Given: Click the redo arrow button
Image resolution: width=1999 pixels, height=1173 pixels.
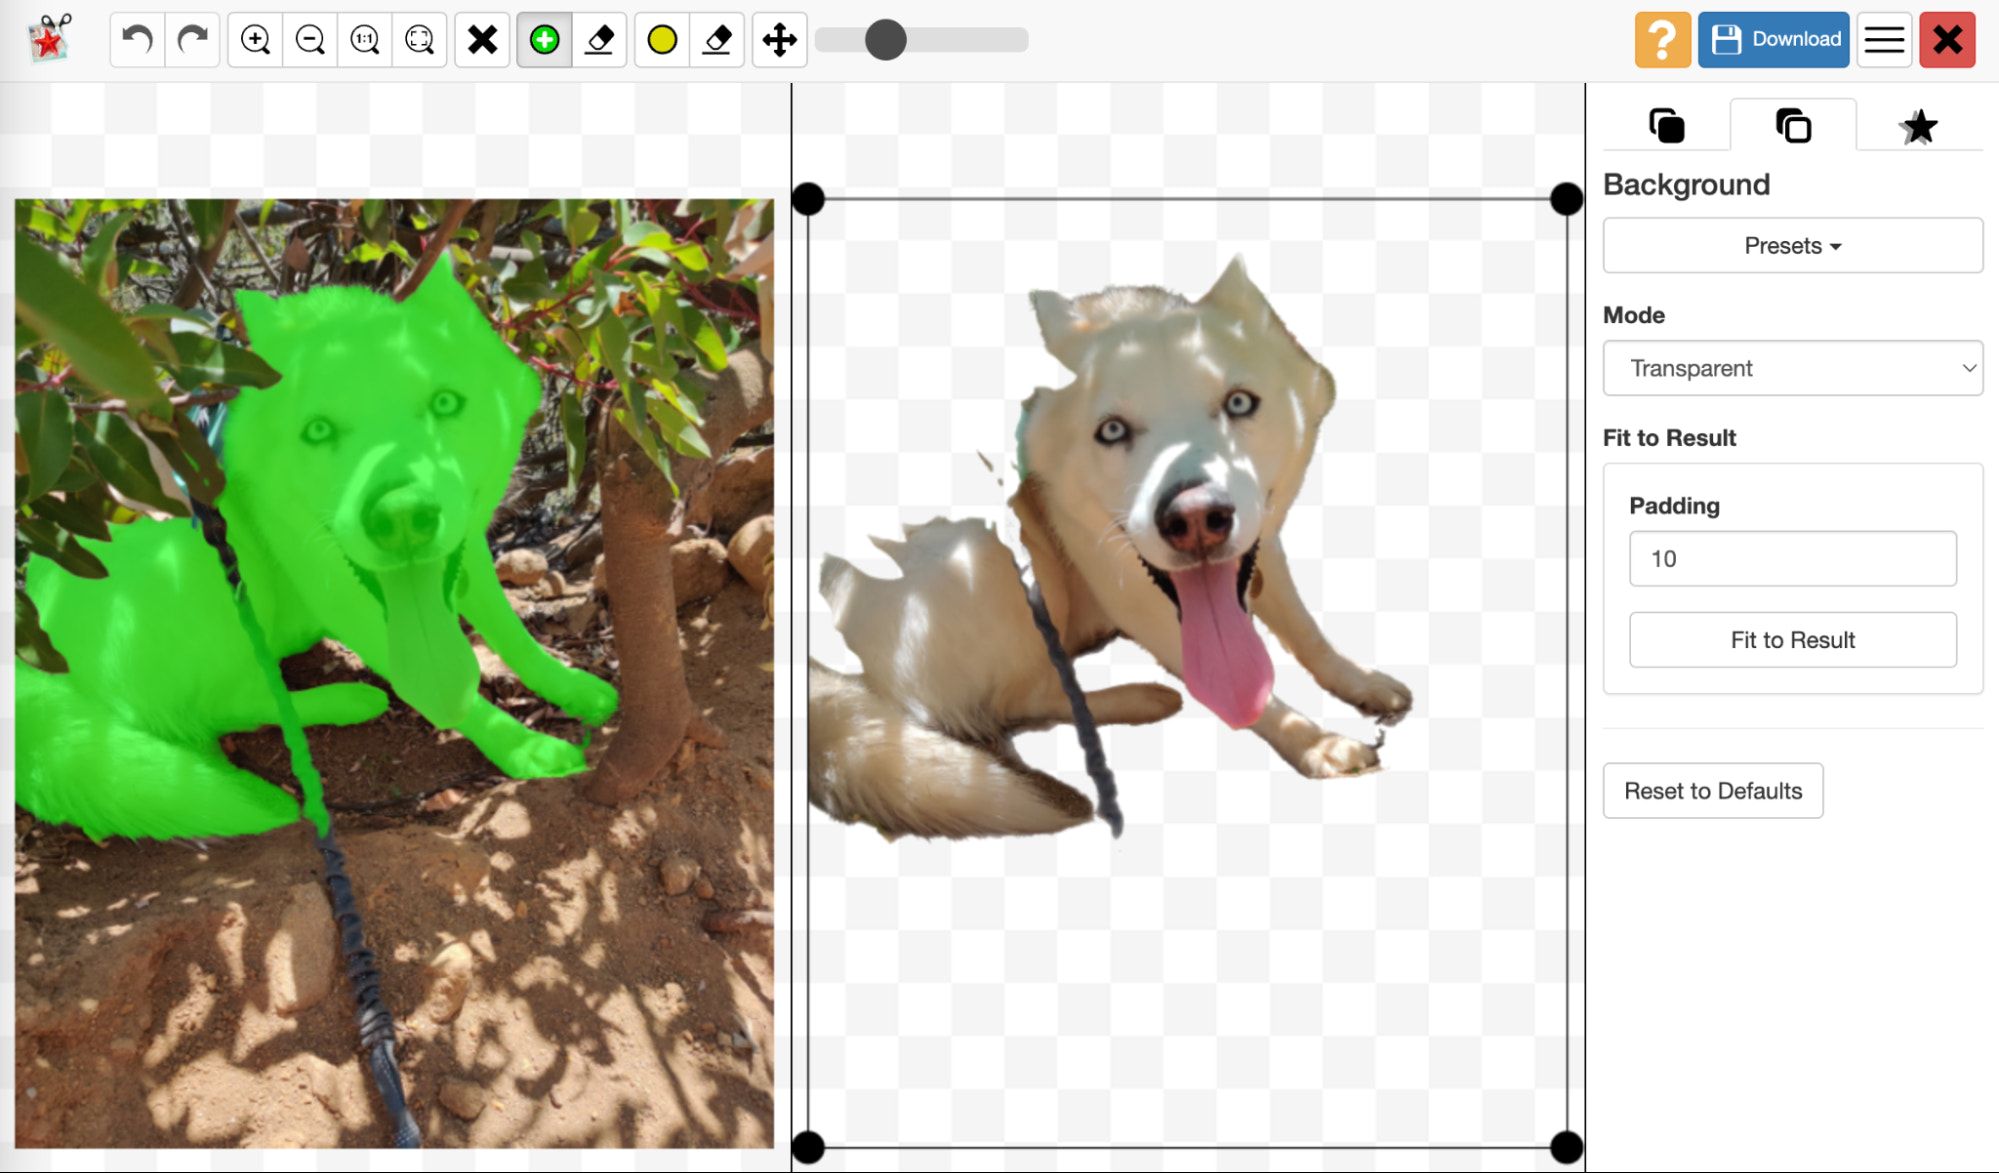Looking at the screenshot, I should click(192, 40).
